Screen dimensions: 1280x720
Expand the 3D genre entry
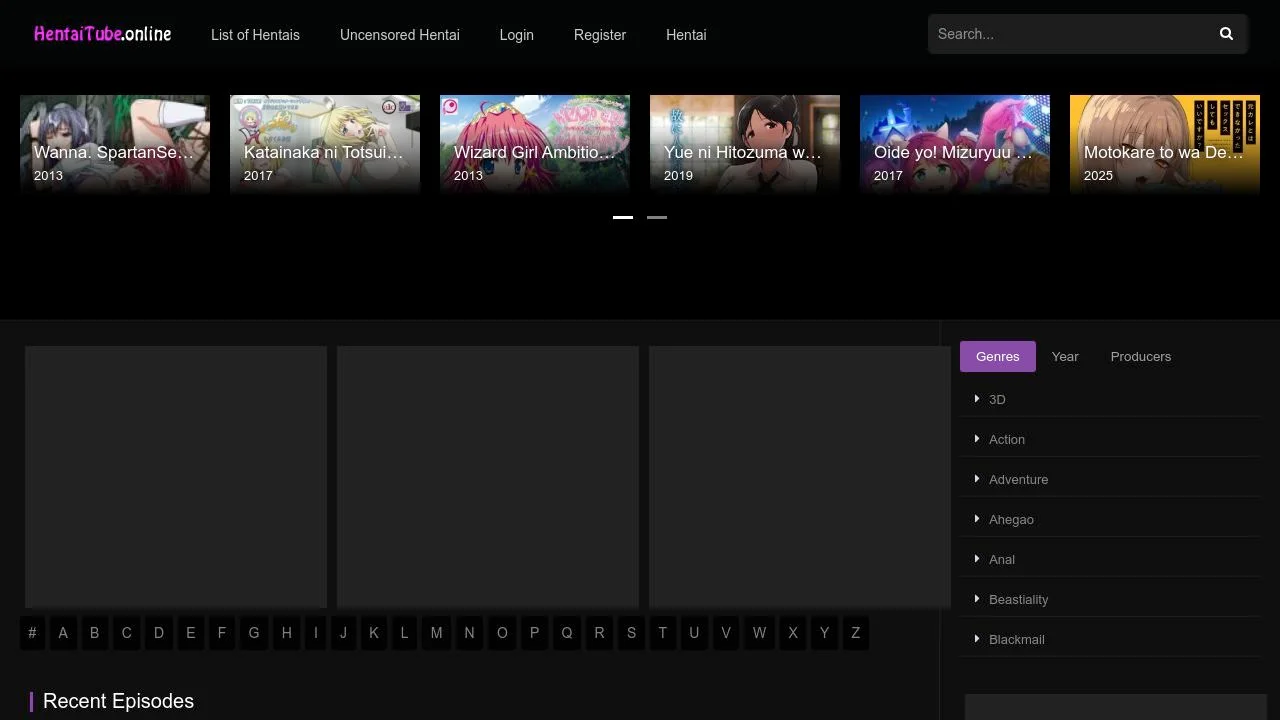(997, 399)
